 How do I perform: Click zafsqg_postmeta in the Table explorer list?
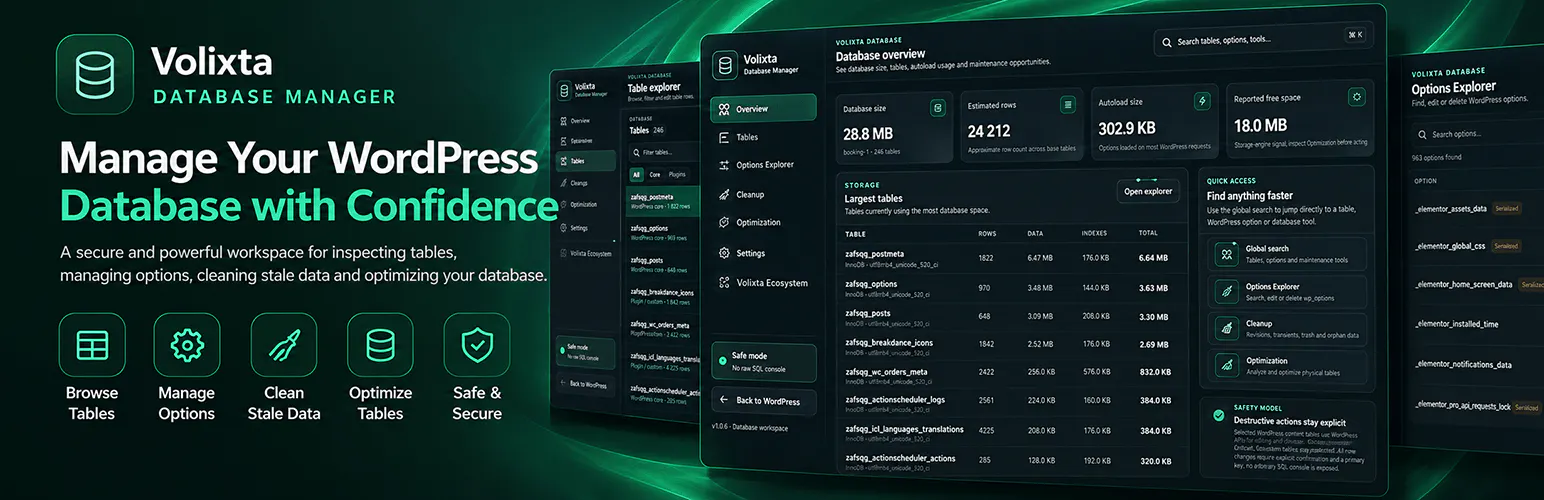651,197
